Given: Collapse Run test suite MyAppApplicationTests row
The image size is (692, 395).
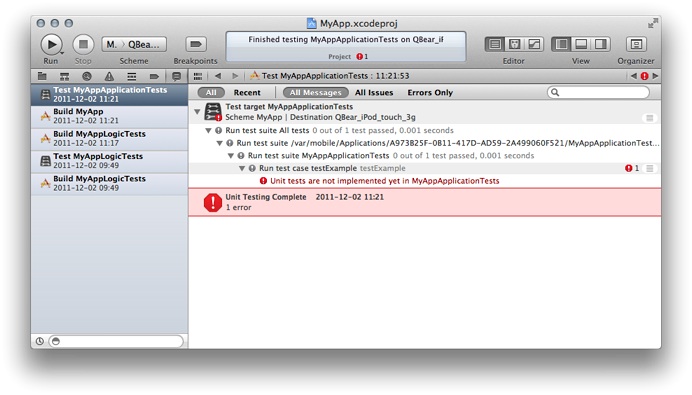Looking at the screenshot, I should (x=231, y=155).
